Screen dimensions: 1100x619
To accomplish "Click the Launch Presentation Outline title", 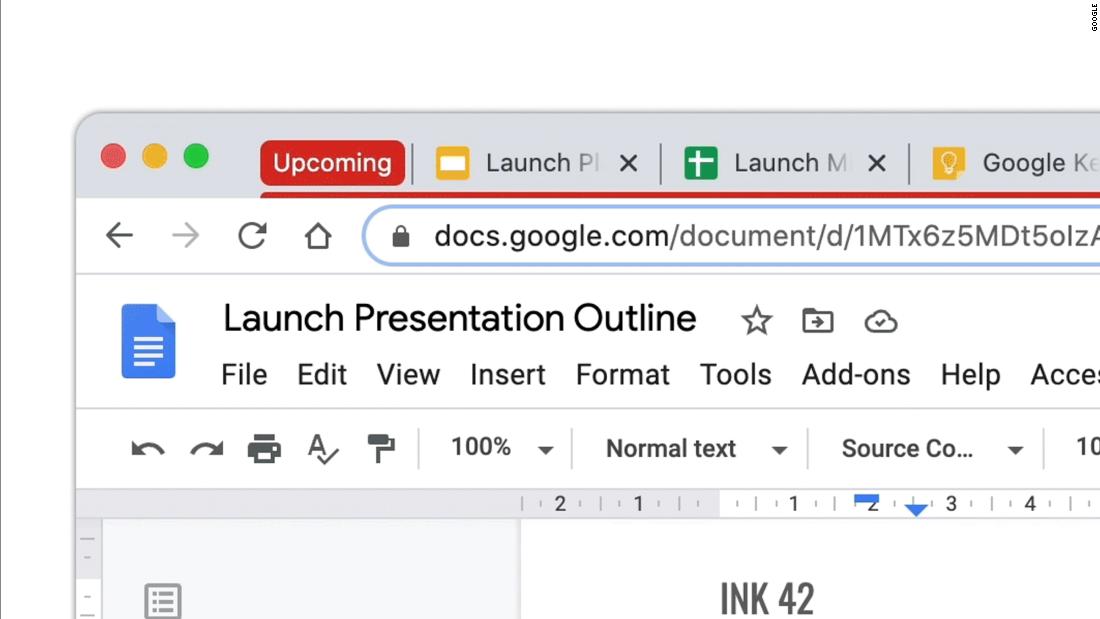I will (460, 319).
